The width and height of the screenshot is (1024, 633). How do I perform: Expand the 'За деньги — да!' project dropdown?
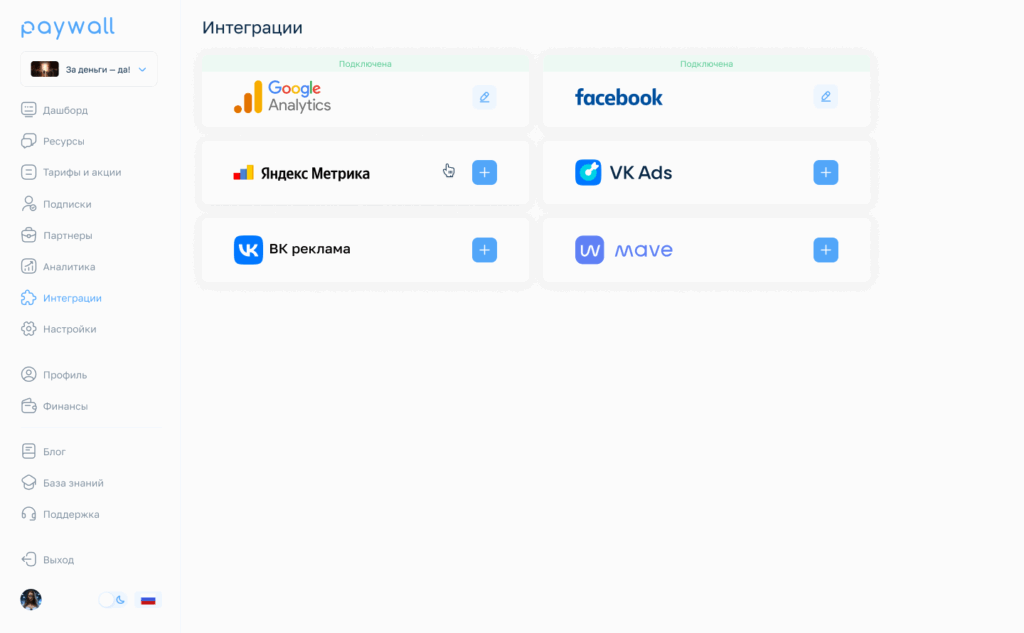click(89, 69)
